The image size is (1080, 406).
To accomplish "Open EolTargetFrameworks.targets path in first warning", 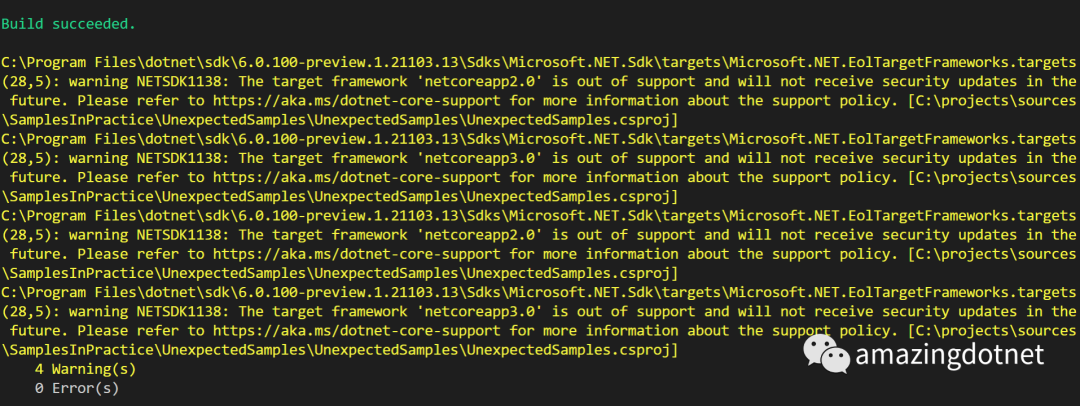I will (538, 62).
